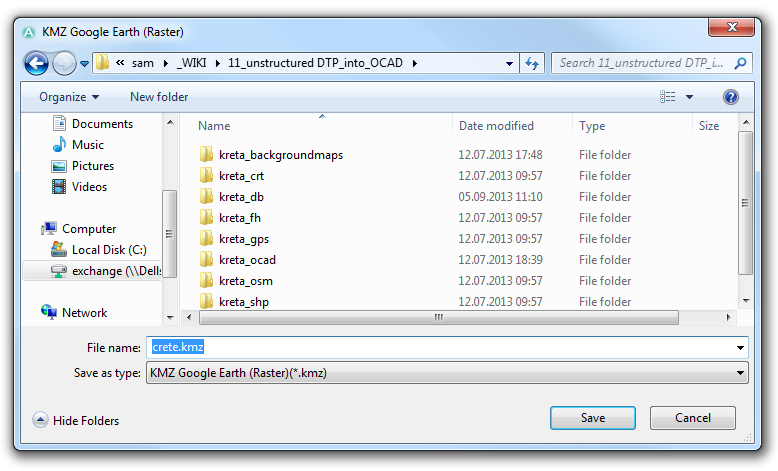Click the kreta_shp folder icon
Viewport: 778px width, 471px height.
tap(206, 301)
